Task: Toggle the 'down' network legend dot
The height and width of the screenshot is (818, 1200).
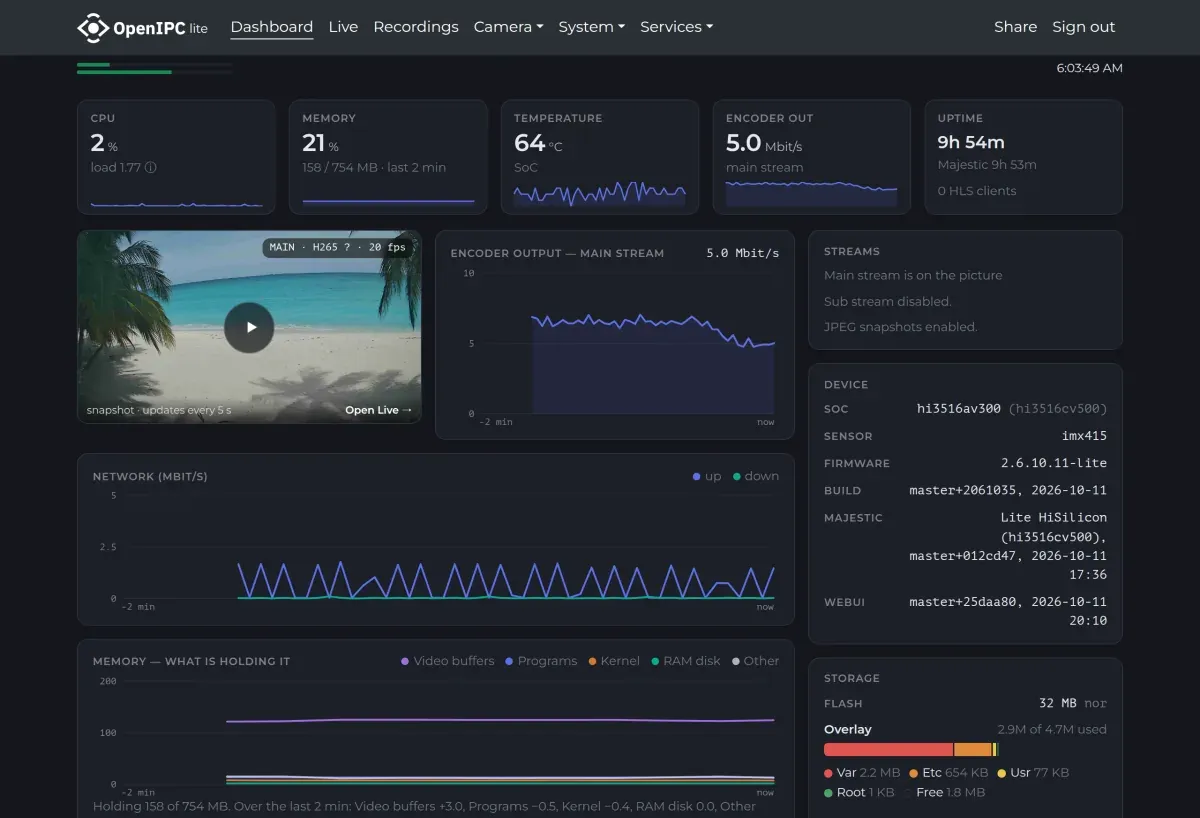Action: pos(737,477)
